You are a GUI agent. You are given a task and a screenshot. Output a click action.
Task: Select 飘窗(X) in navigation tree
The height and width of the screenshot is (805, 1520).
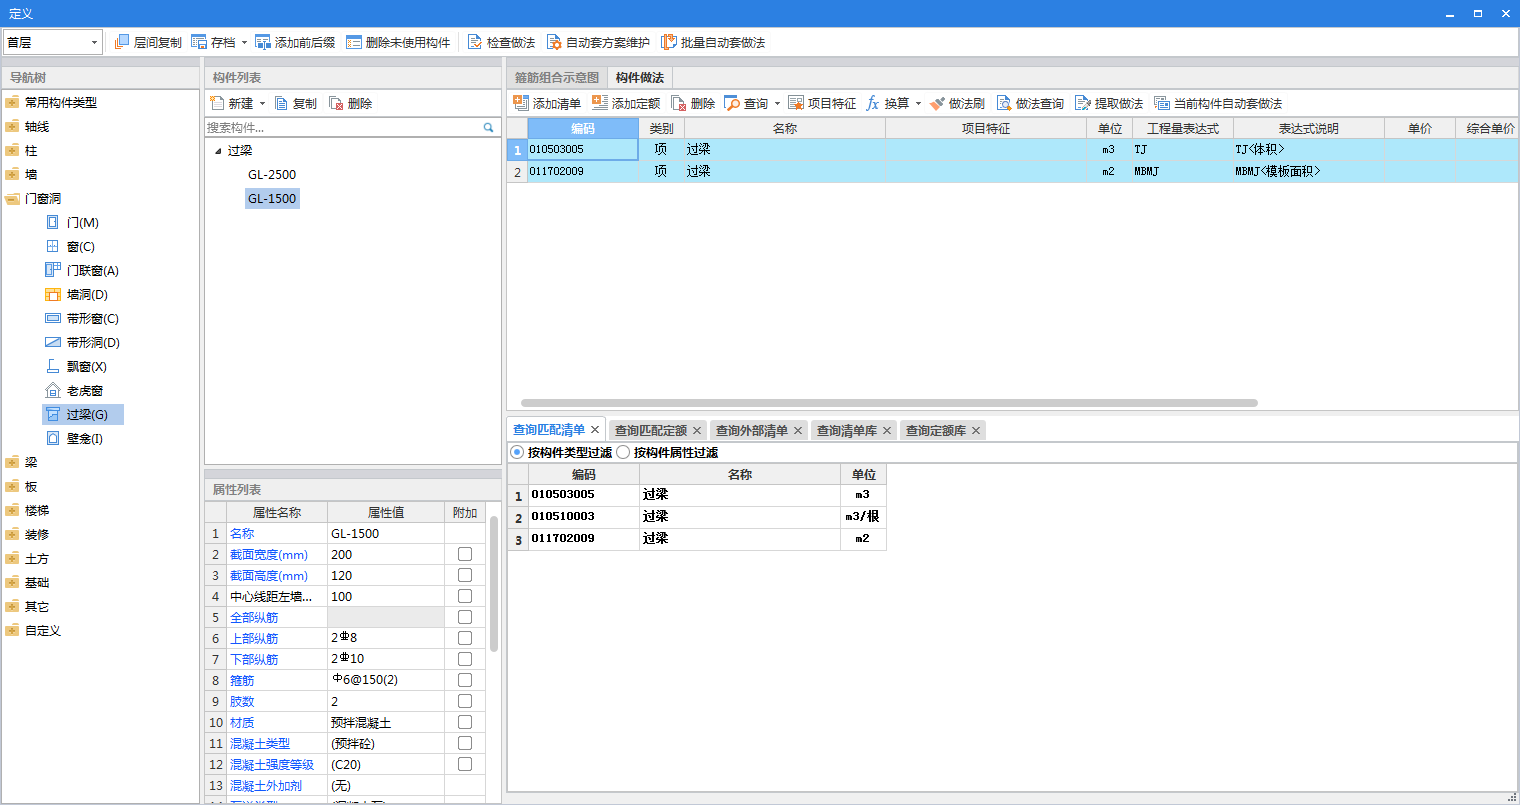86,366
